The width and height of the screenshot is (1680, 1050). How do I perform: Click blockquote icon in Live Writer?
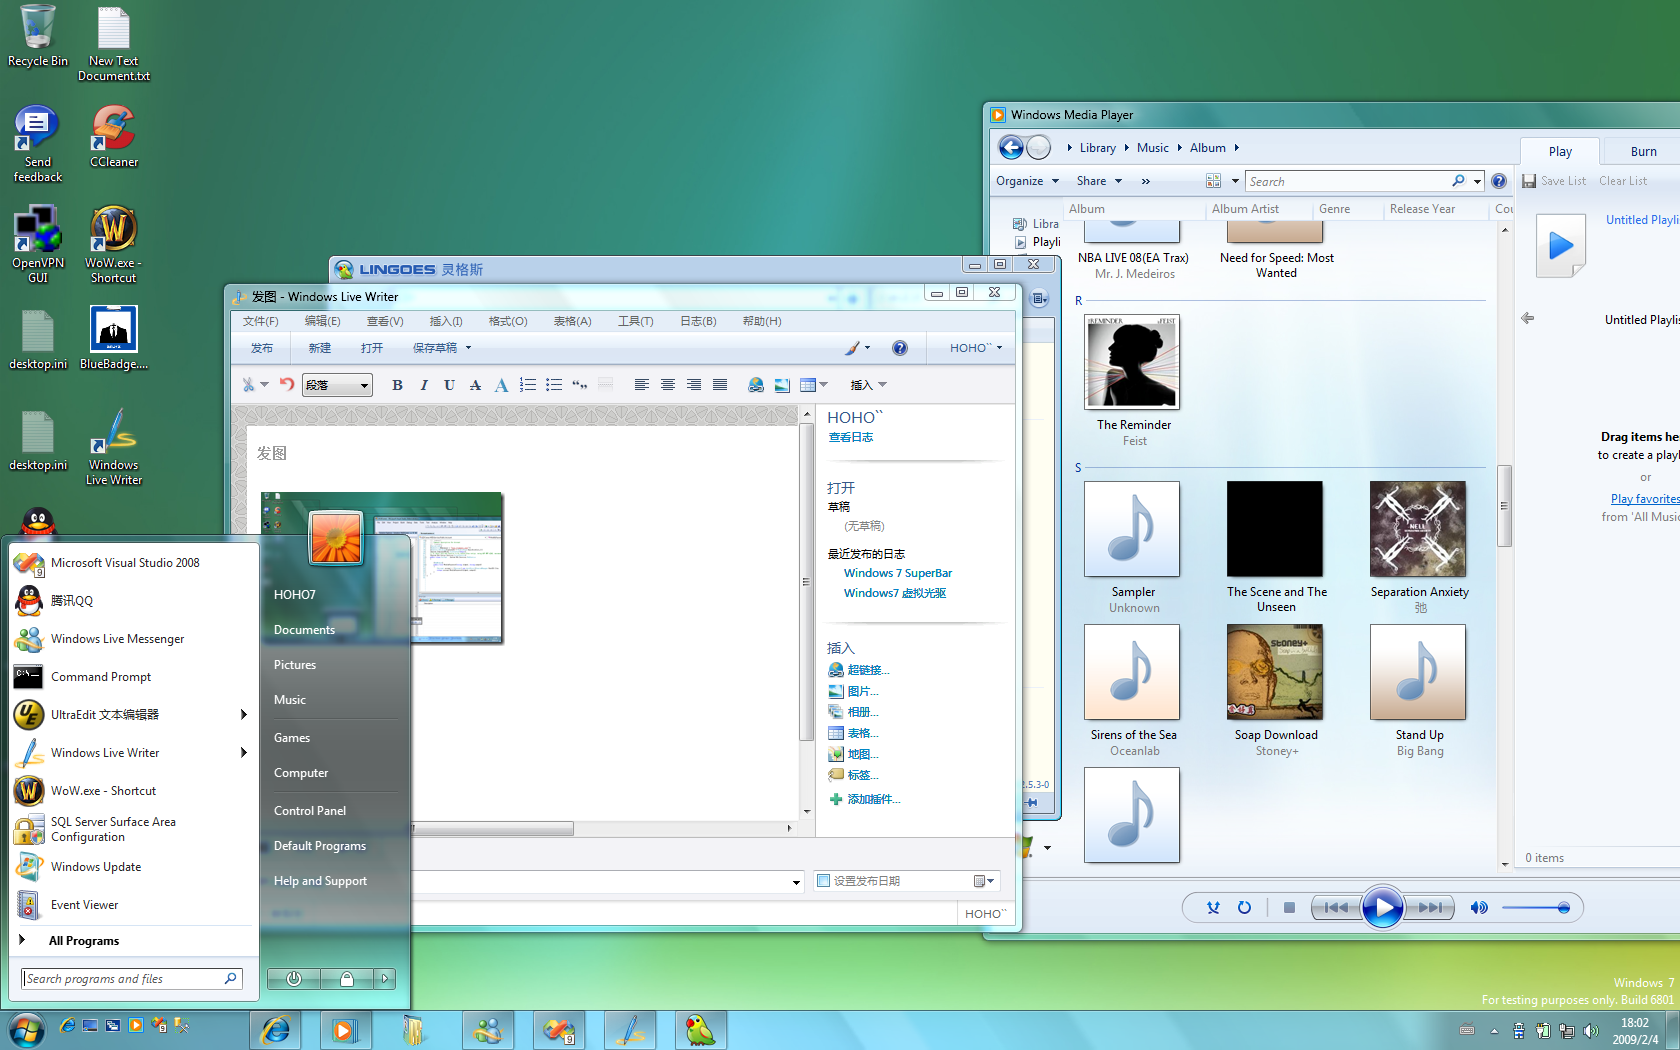point(580,385)
